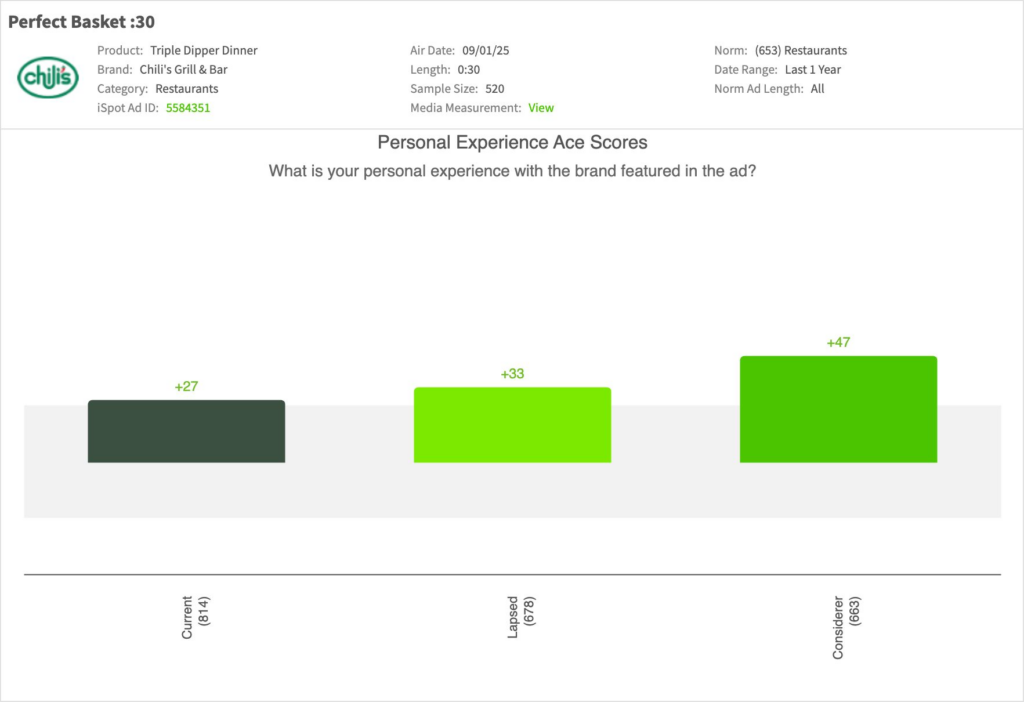Click the (653) Restaurants norm value
Image resolution: width=1024 pixels, height=702 pixels.
click(801, 50)
